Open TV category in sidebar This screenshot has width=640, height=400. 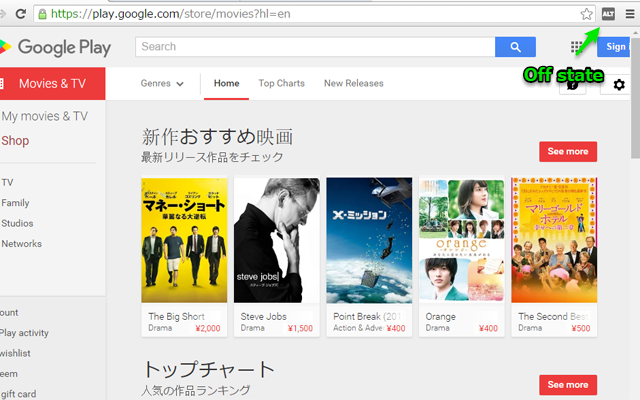pyautogui.click(x=7, y=182)
